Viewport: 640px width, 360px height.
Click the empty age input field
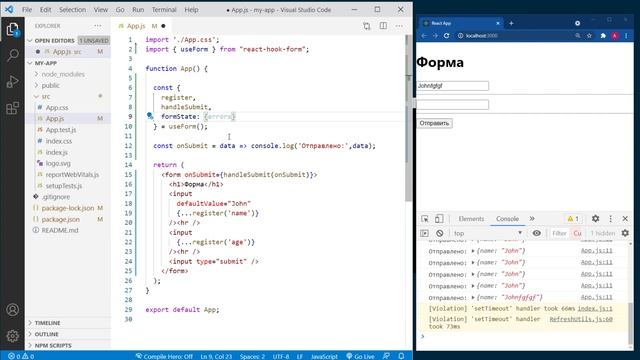pos(452,104)
